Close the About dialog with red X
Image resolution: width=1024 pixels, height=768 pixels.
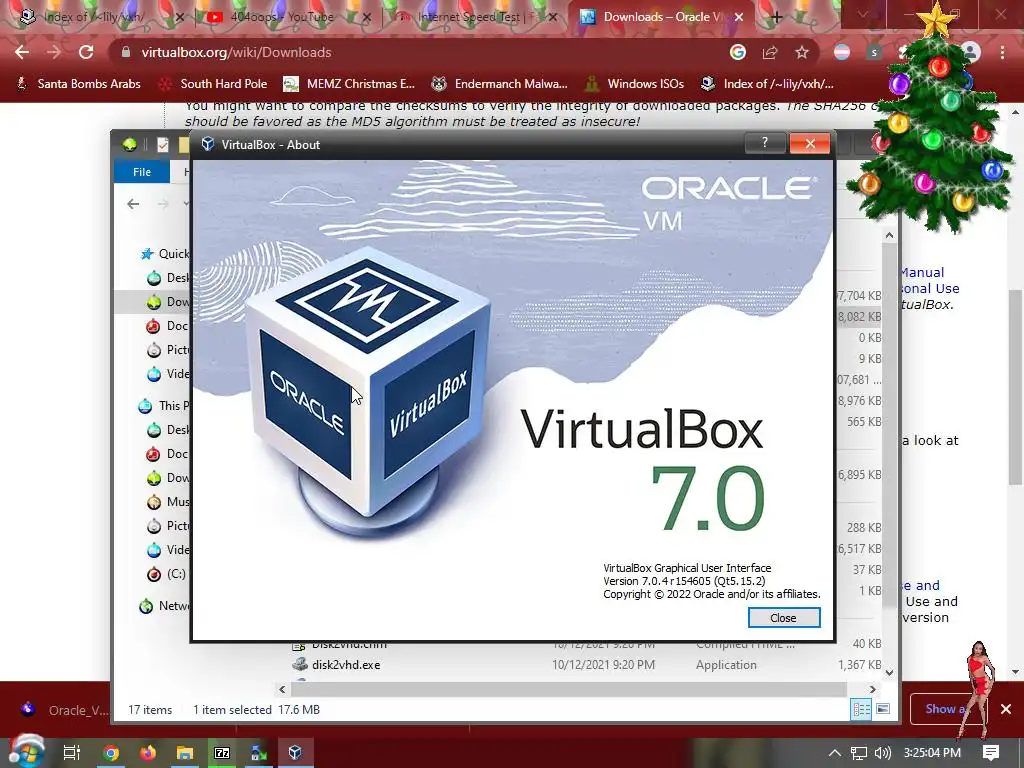810,144
